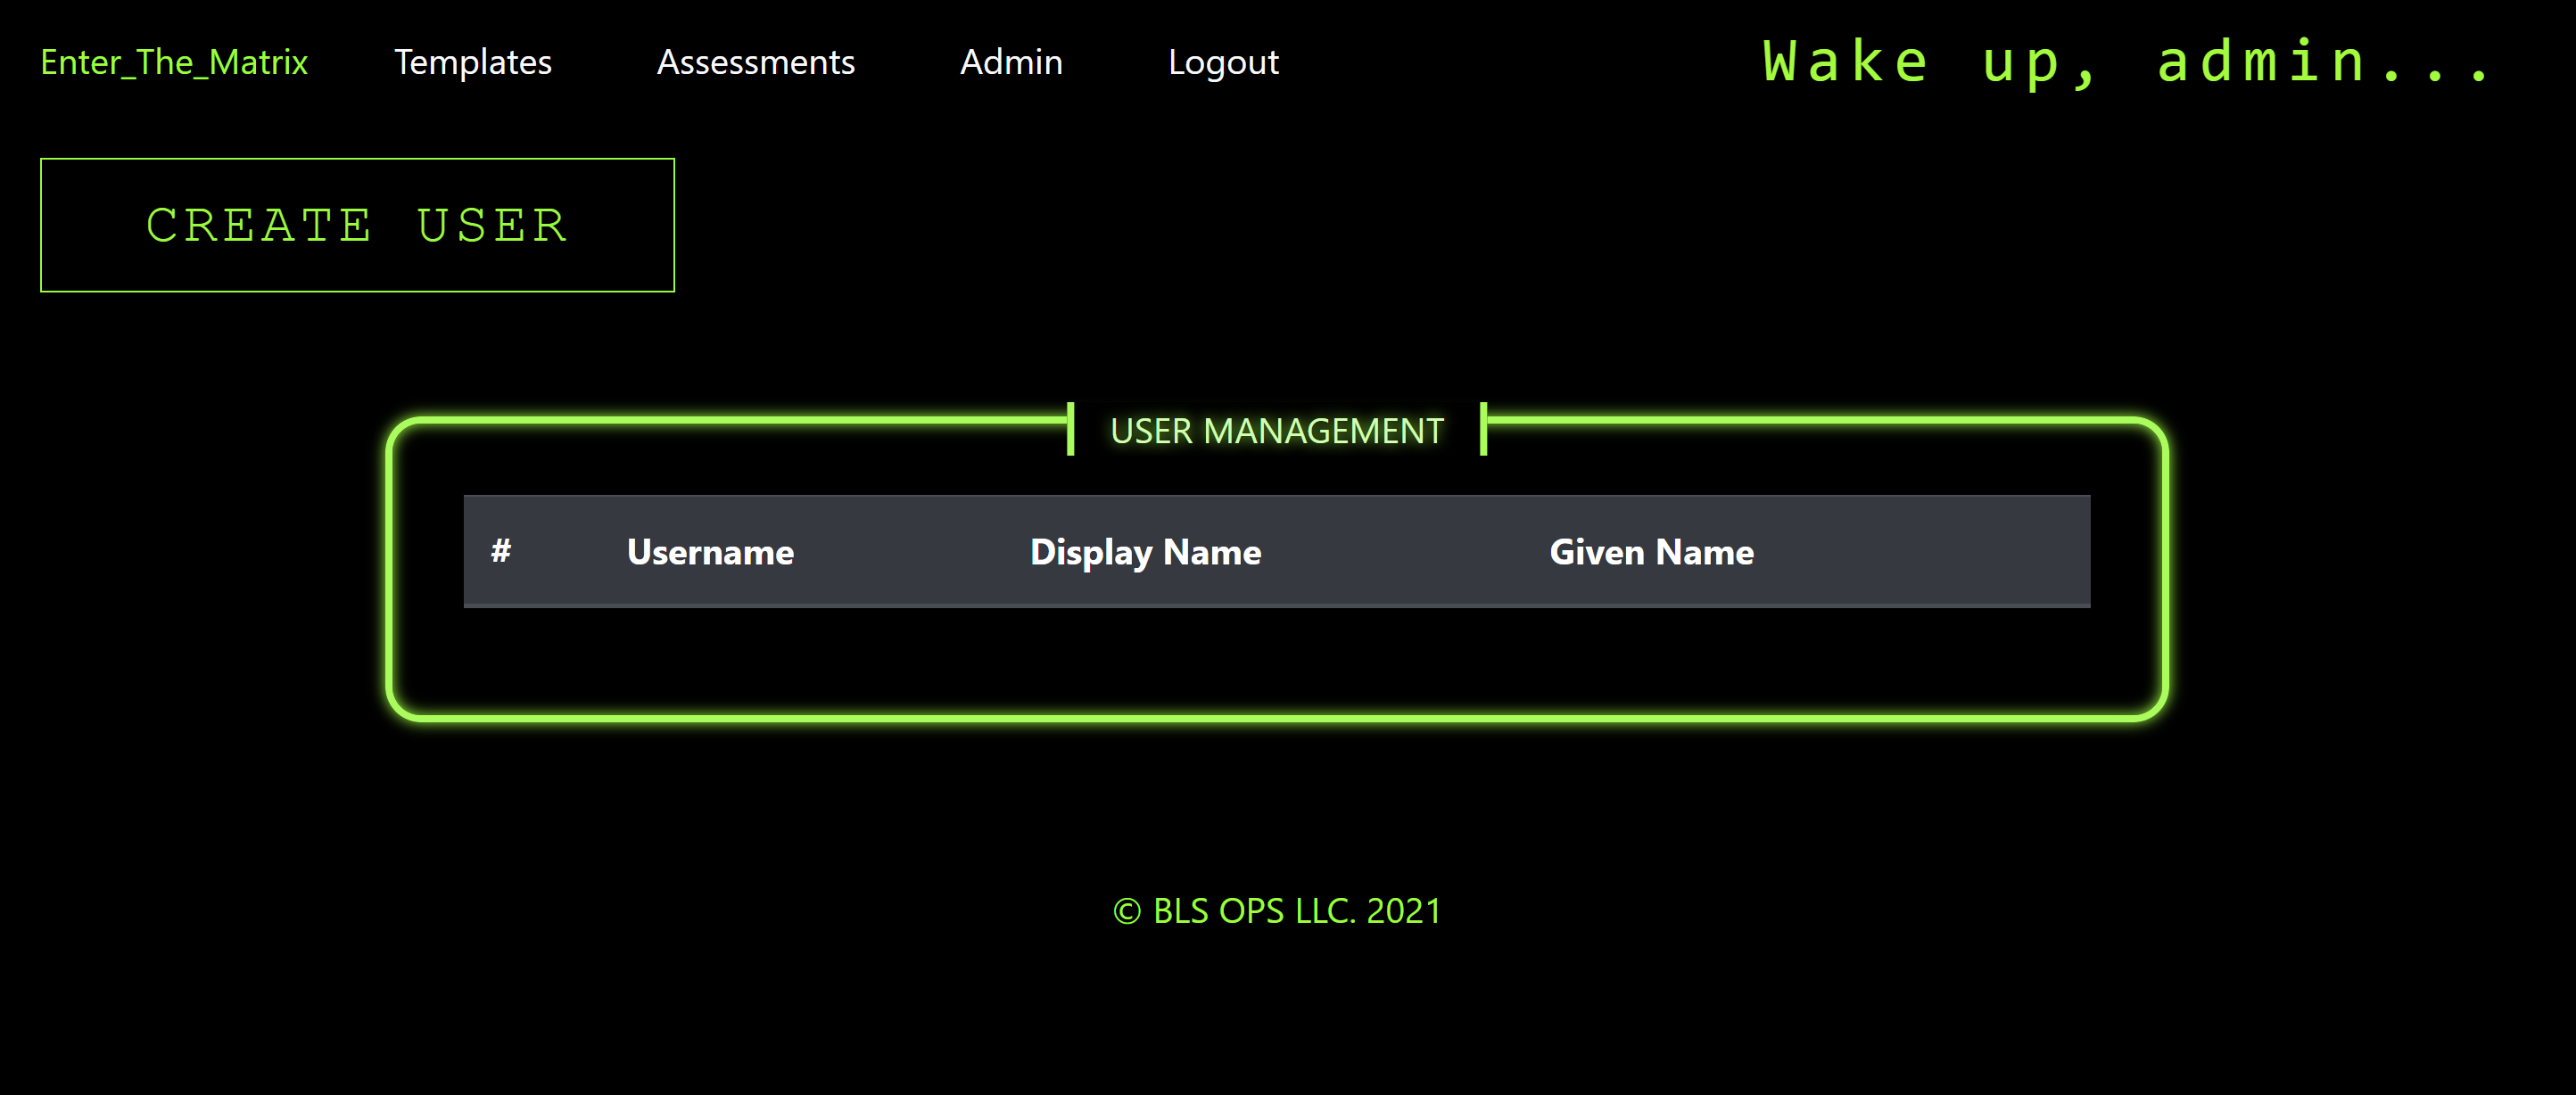This screenshot has width=2576, height=1095.
Task: Log out using the Logout link
Action: [1222, 62]
